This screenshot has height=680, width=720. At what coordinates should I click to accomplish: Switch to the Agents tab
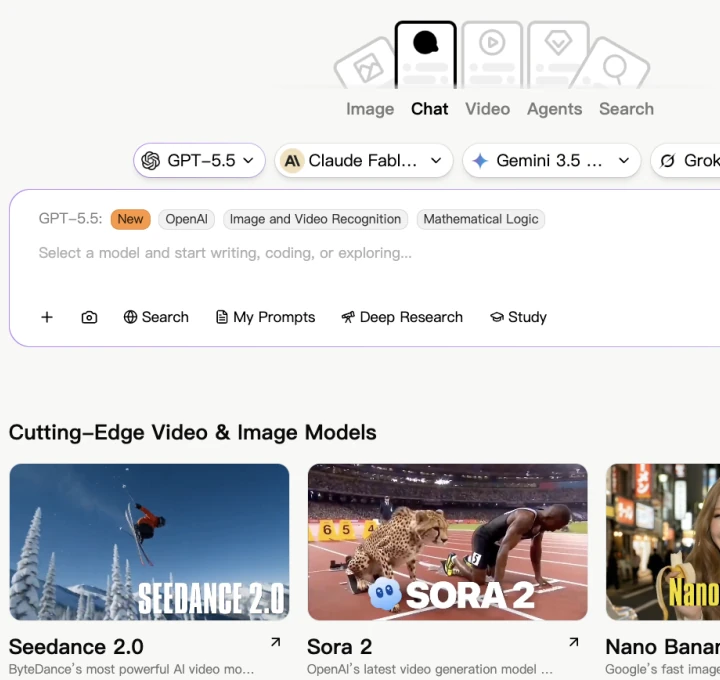pyautogui.click(x=554, y=109)
